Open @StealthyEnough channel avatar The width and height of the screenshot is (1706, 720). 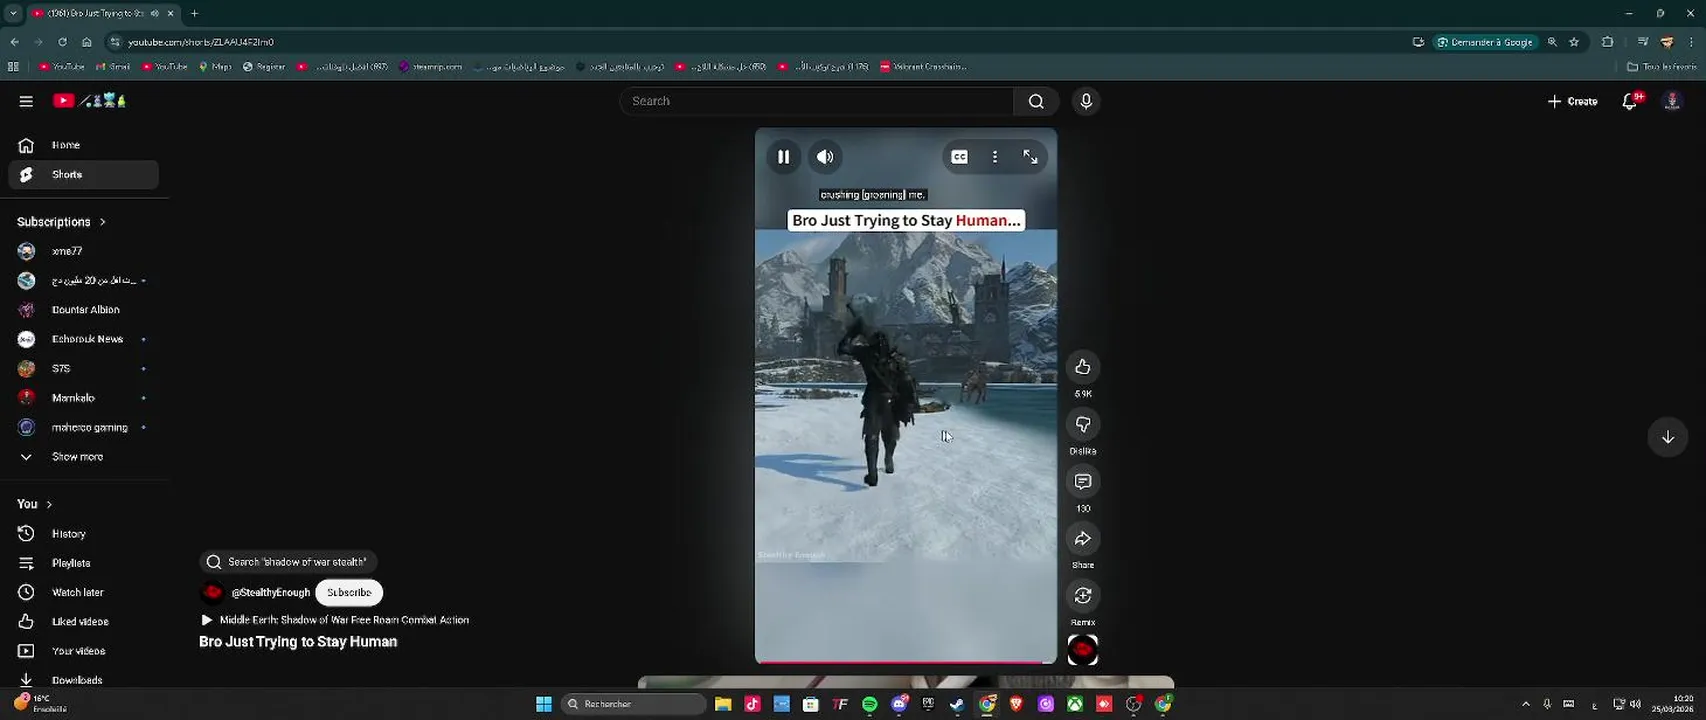pos(212,592)
